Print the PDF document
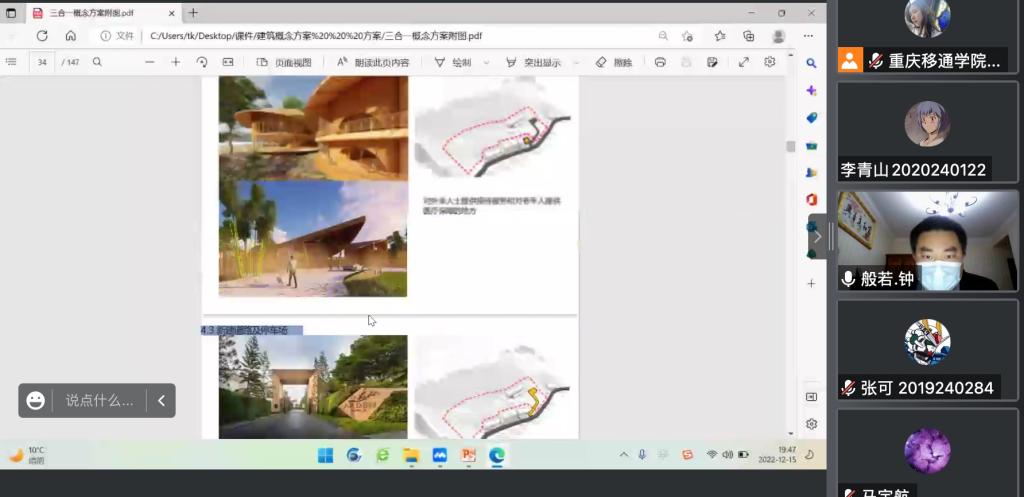Screen dimensions: 1024x497 660,62
